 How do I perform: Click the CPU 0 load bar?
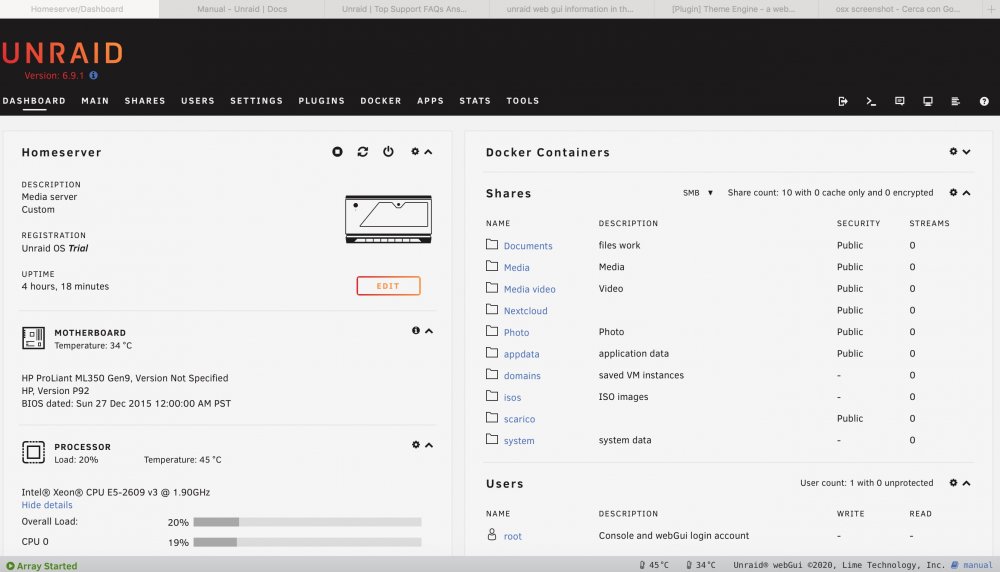(x=307, y=542)
